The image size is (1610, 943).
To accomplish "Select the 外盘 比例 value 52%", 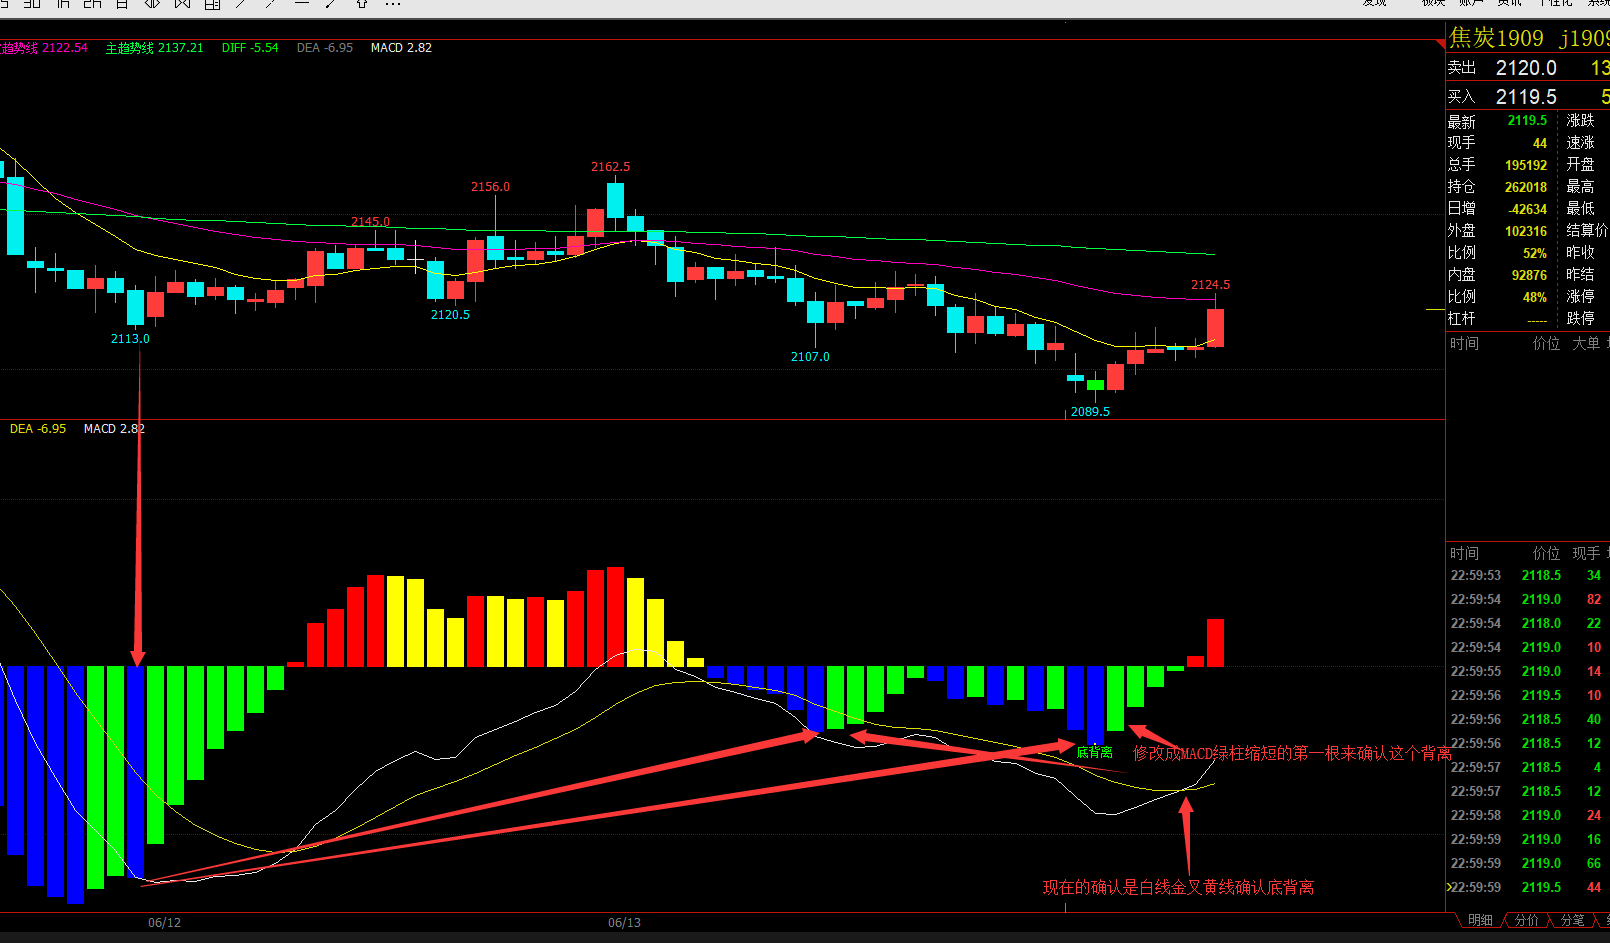I will point(1535,253).
